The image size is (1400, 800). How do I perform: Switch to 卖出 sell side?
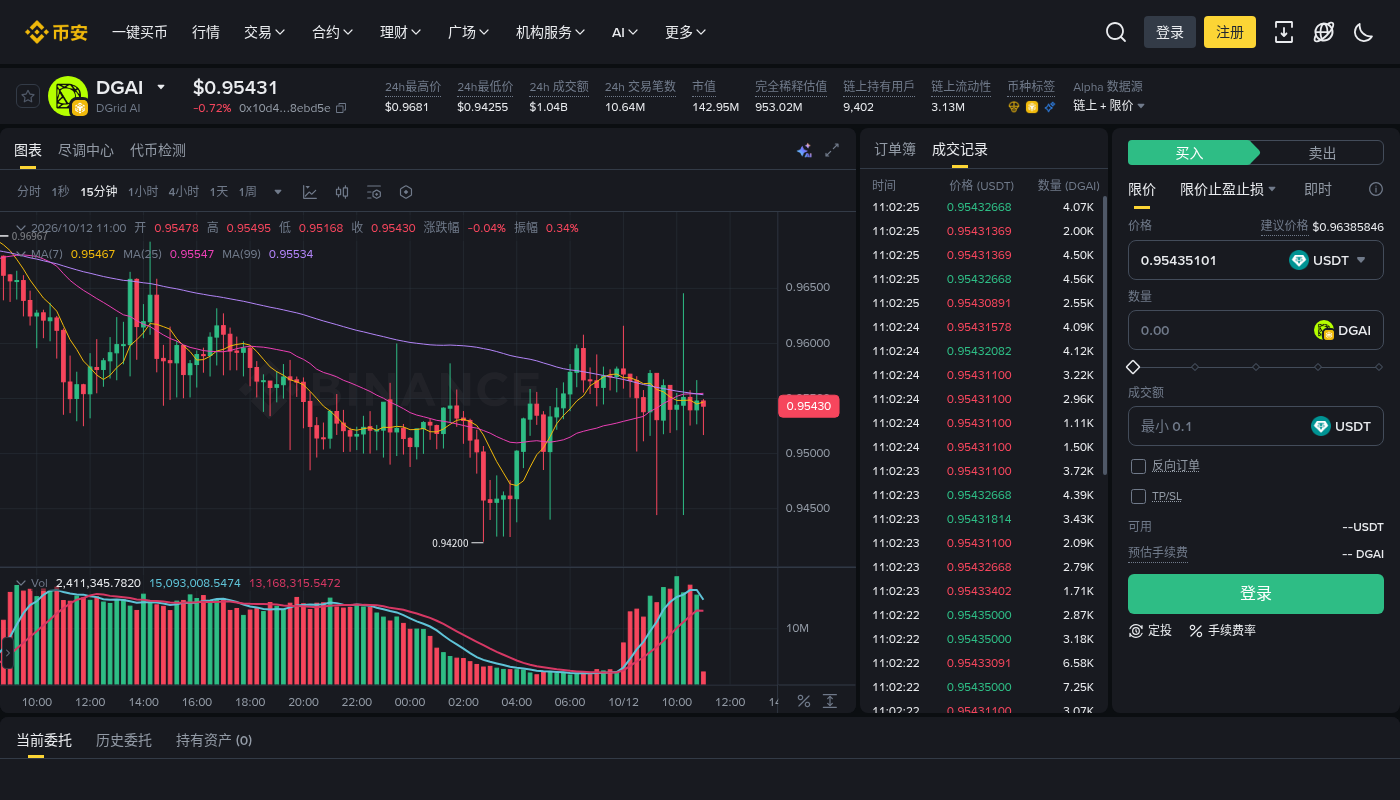1322,153
